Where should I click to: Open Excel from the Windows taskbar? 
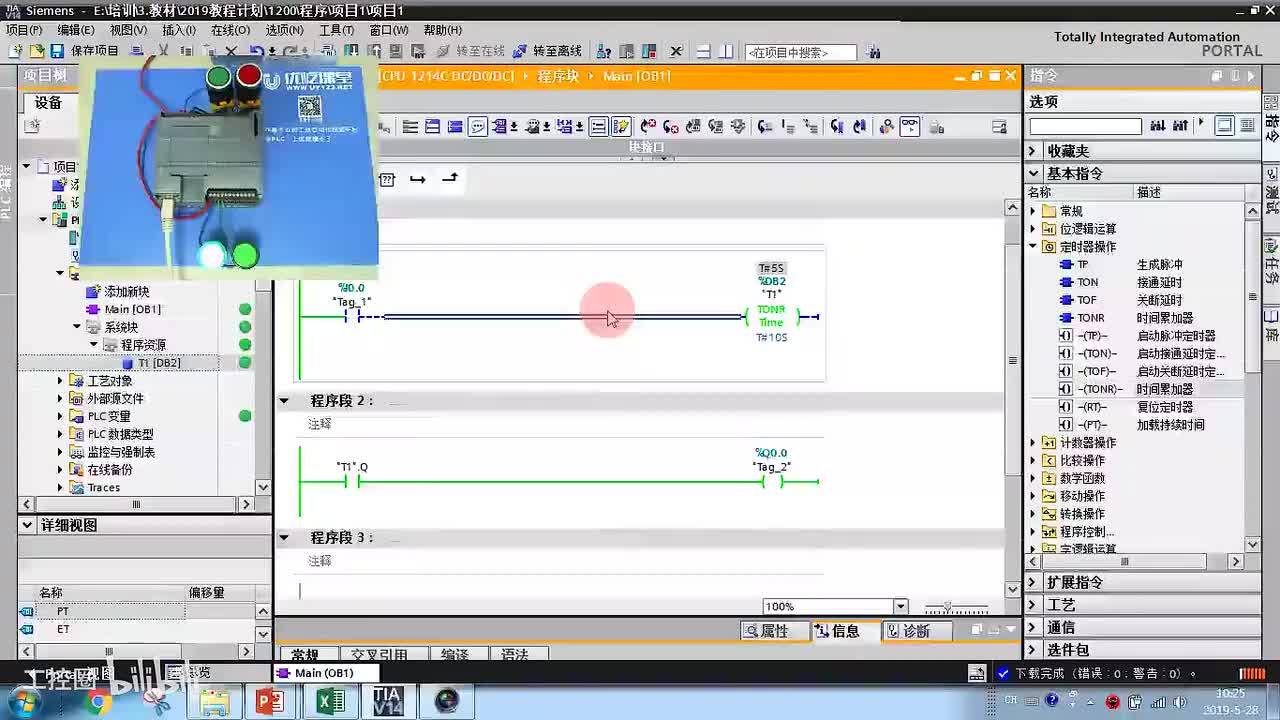(329, 700)
